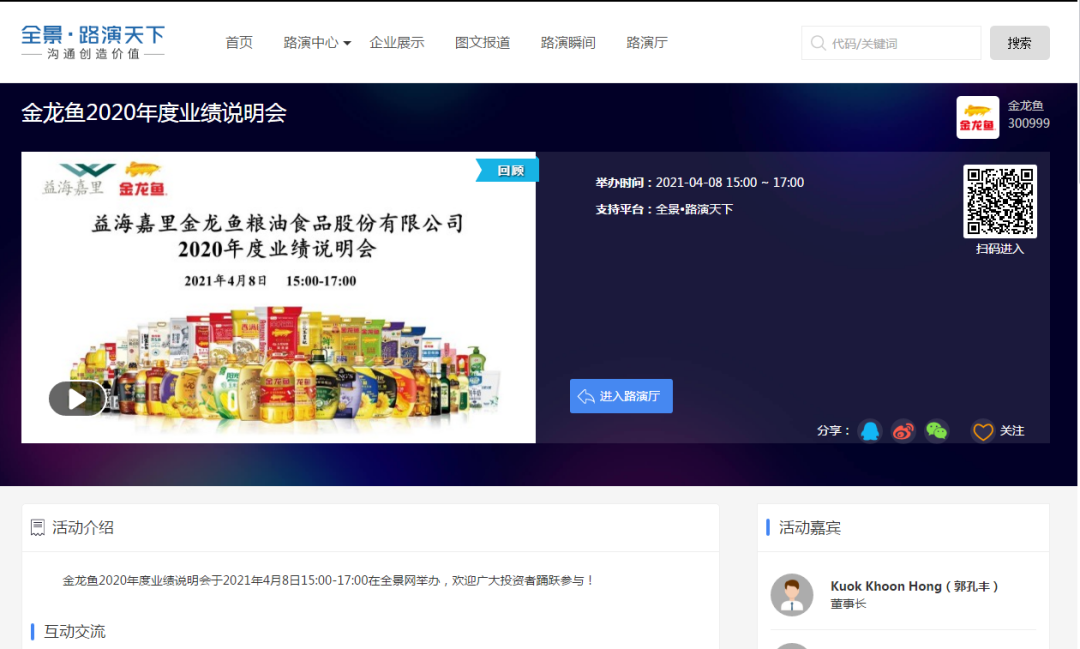Viewport: 1080px width, 649px height.
Task: Click the 进入路演厅 button
Action: coord(621,396)
